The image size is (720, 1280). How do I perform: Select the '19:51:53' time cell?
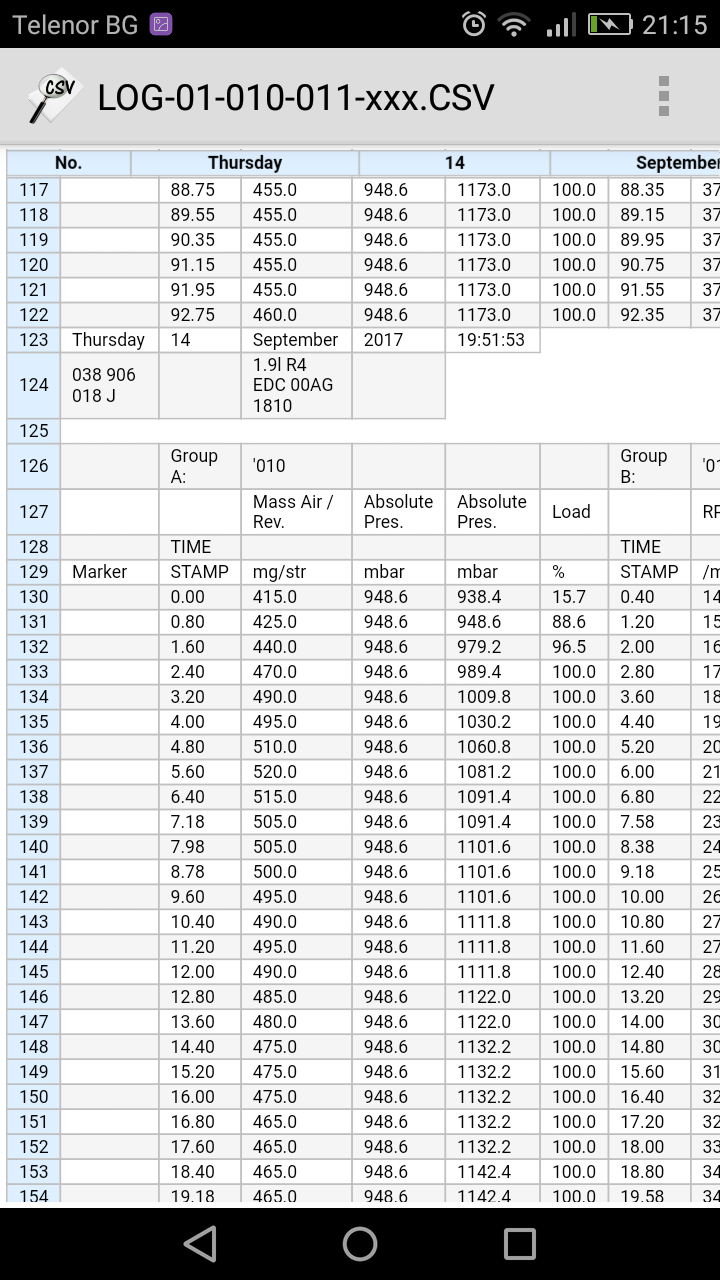[491, 340]
